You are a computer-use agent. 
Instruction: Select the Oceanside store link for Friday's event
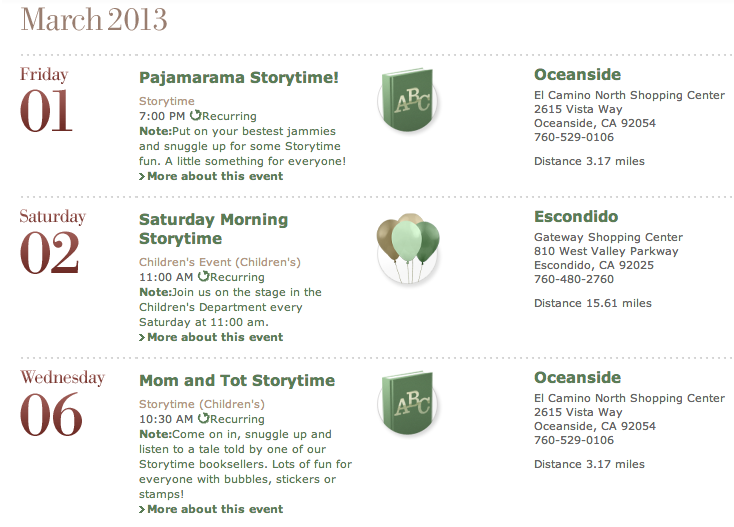click(x=577, y=75)
